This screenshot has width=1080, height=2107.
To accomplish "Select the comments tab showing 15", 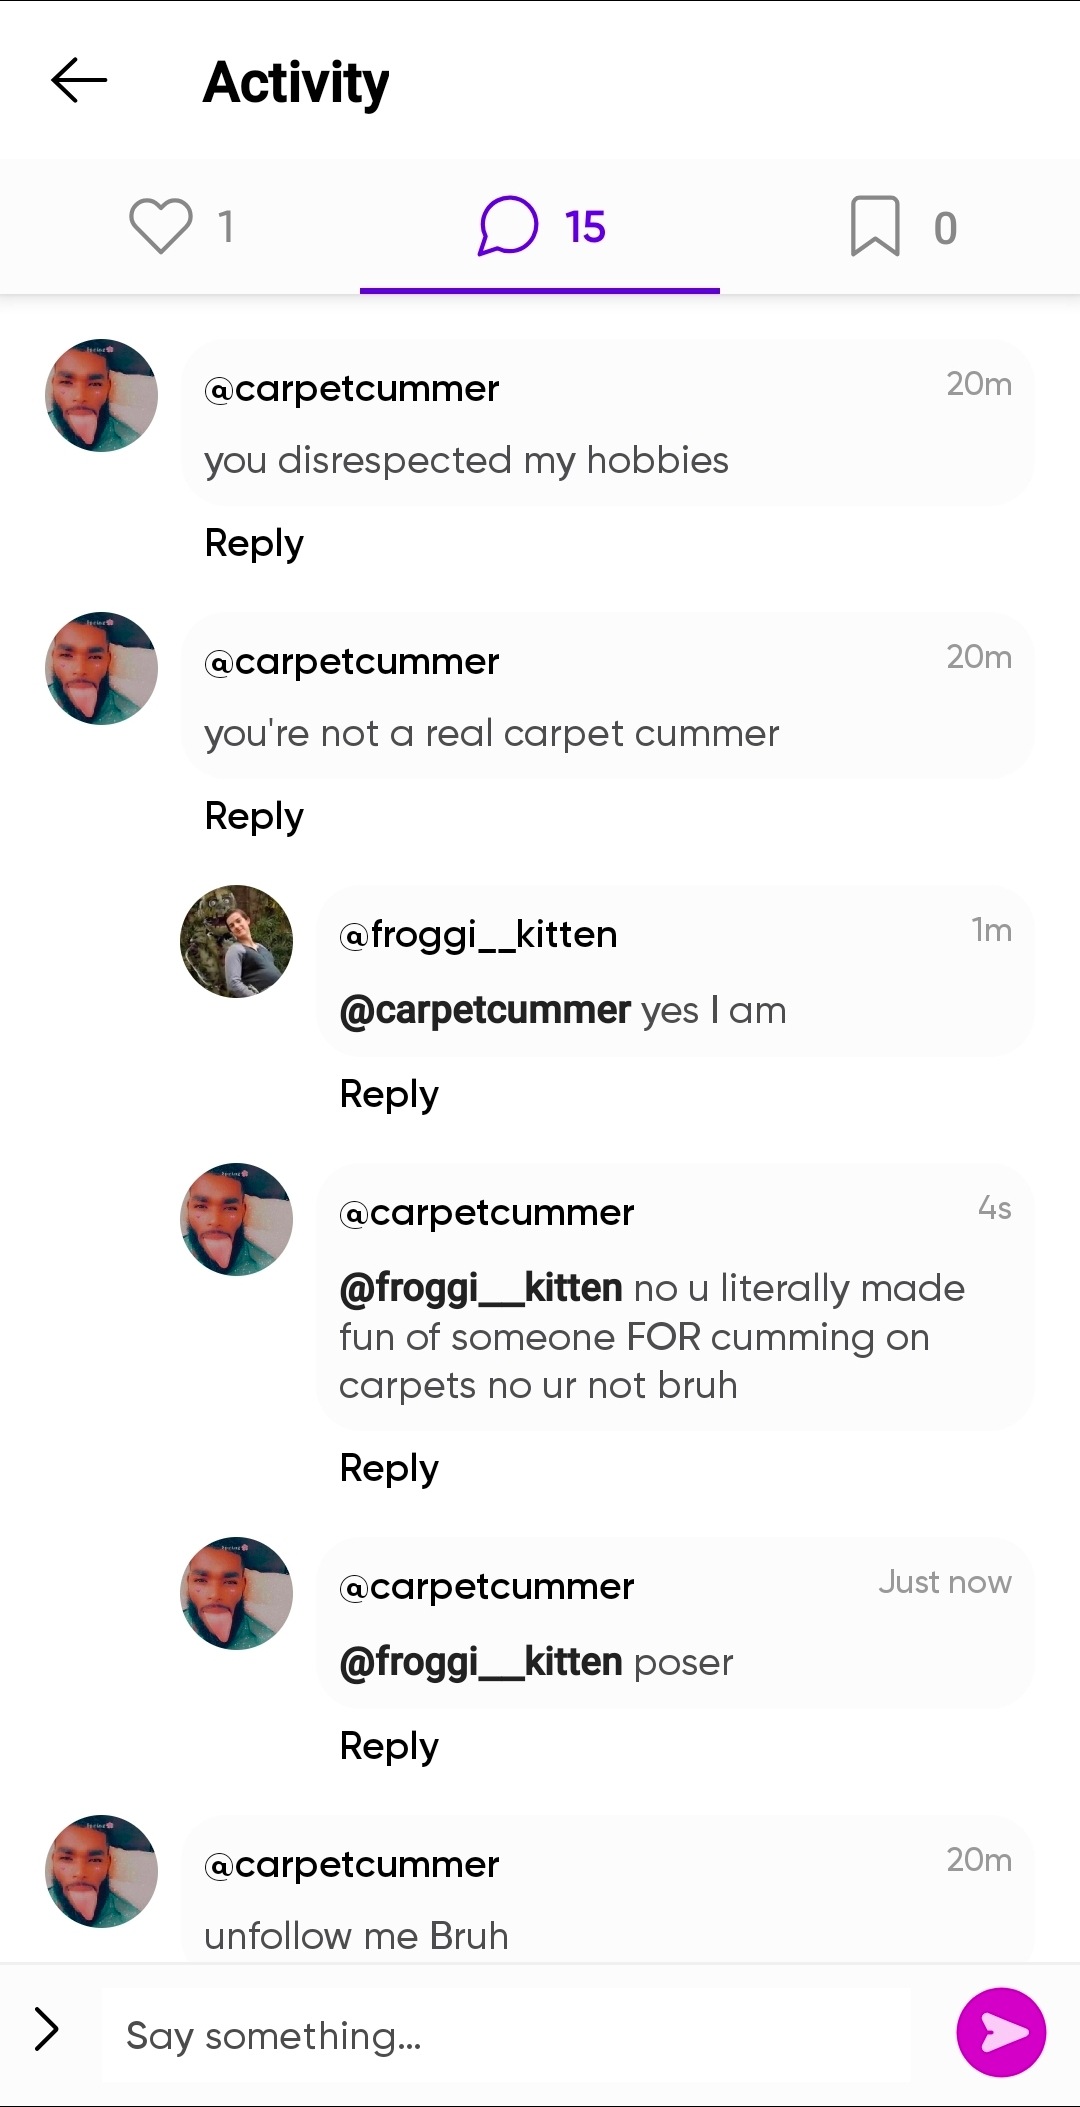I will (541, 227).
